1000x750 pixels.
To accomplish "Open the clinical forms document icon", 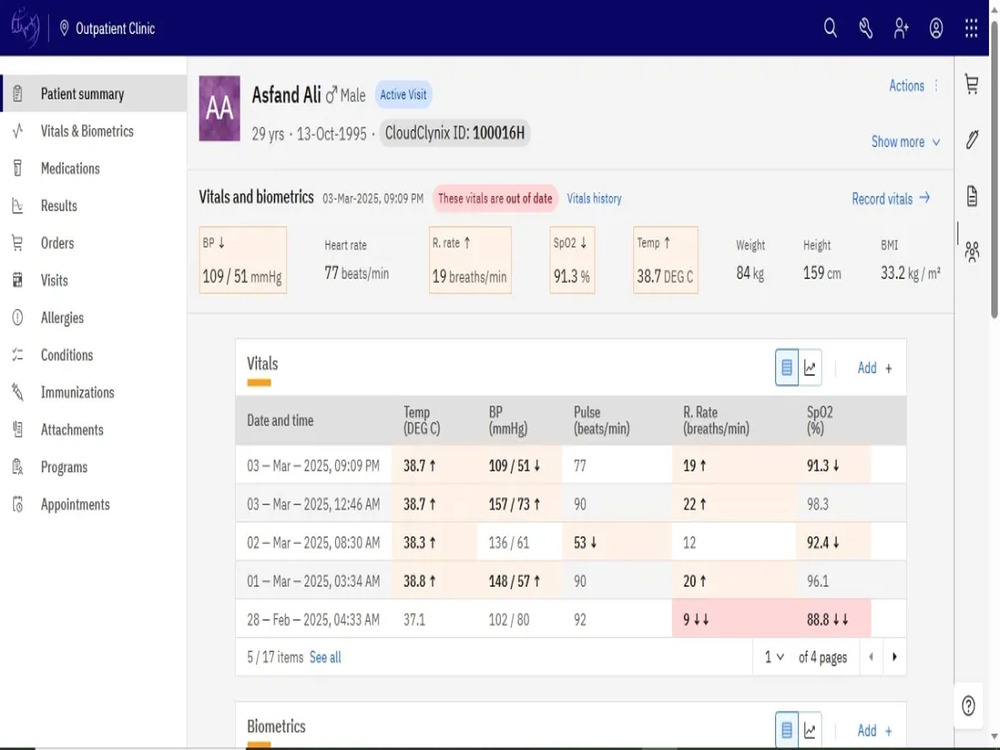I will tap(971, 196).
